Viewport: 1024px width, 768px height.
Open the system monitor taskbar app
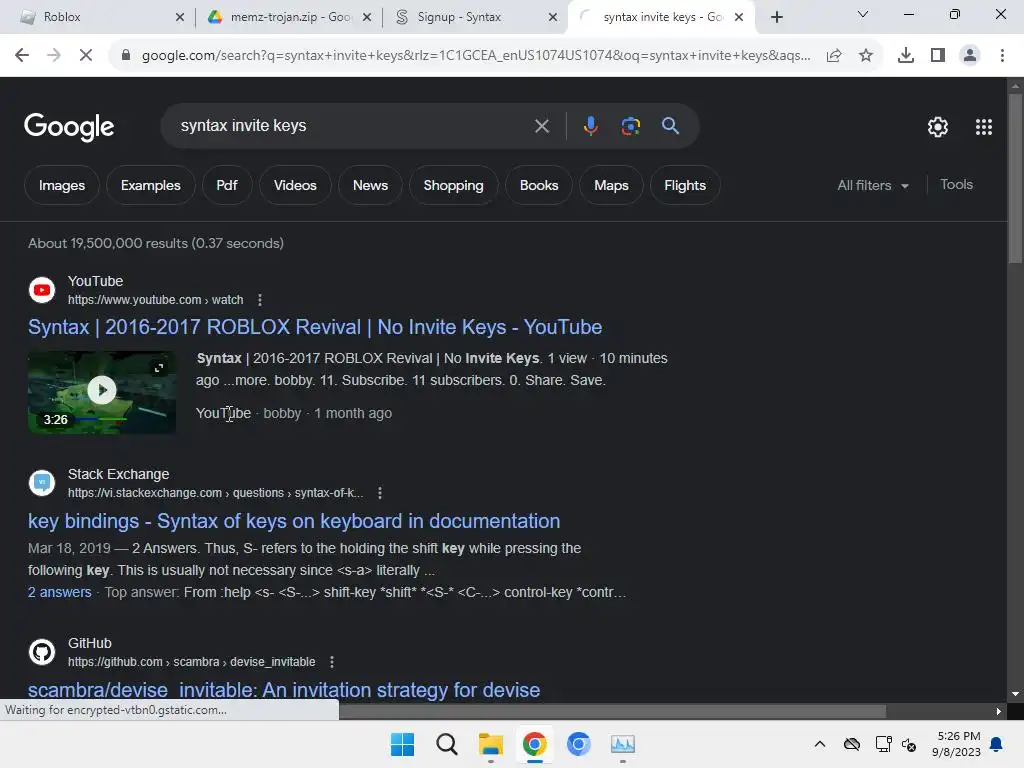pos(622,744)
